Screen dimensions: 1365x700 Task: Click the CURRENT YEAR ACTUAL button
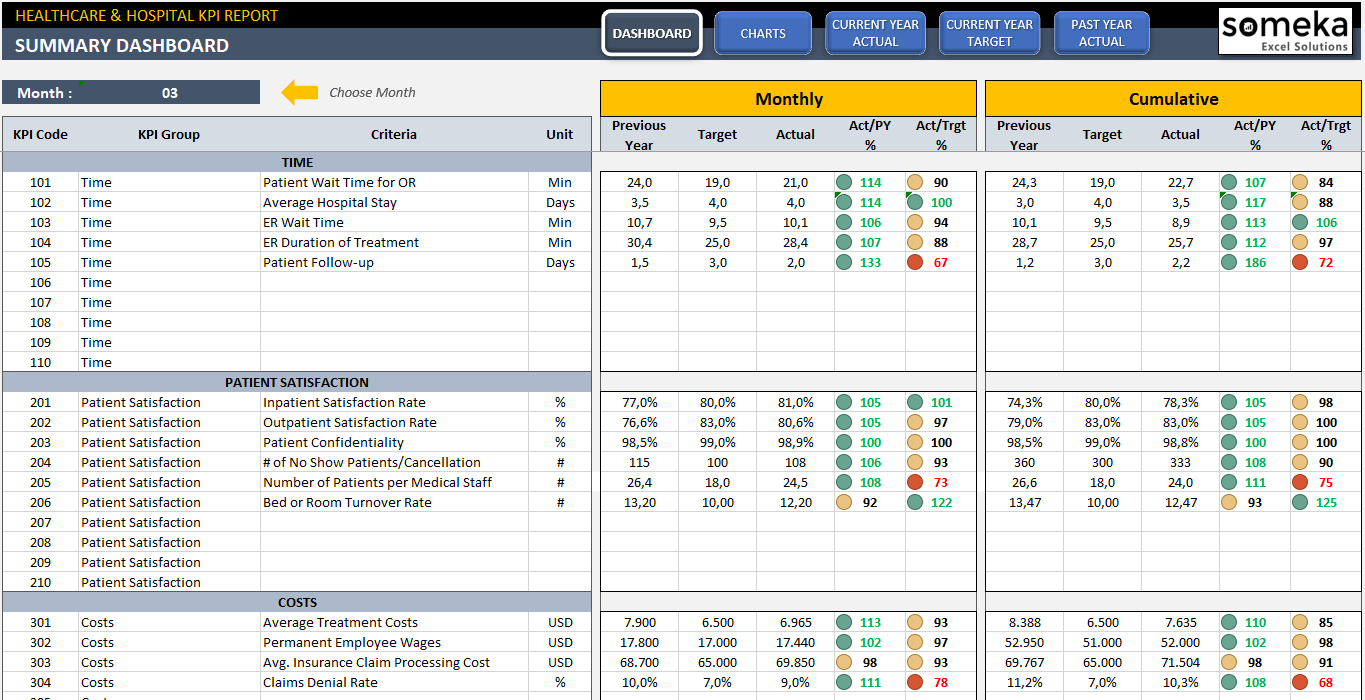pos(875,33)
